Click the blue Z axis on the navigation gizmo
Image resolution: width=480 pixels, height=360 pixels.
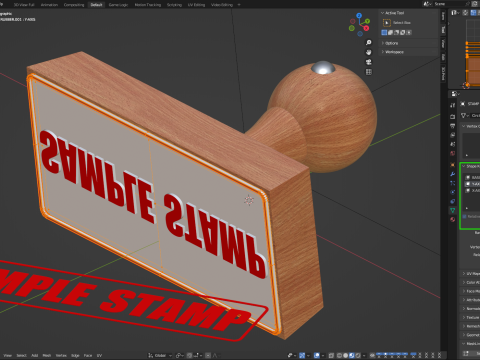[359, 15]
